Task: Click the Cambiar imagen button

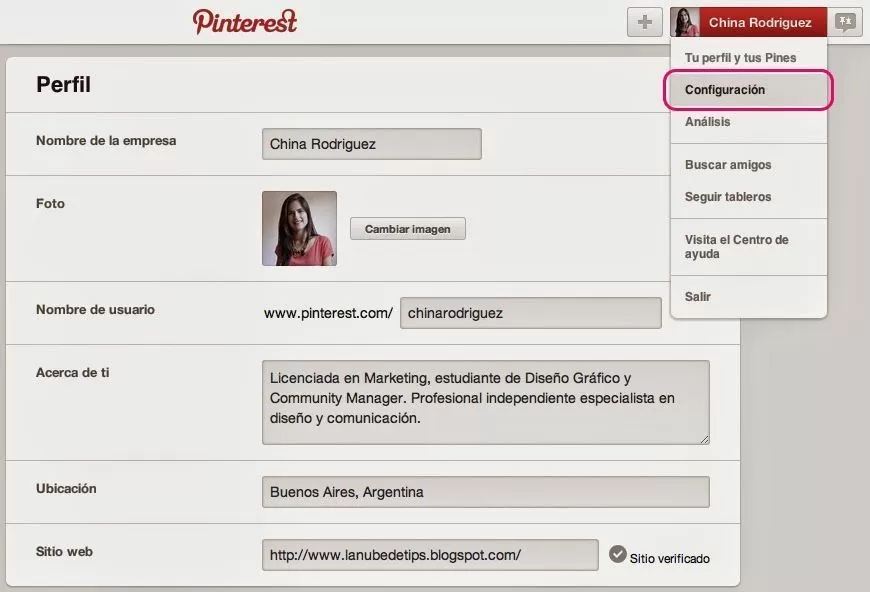Action: click(x=408, y=229)
